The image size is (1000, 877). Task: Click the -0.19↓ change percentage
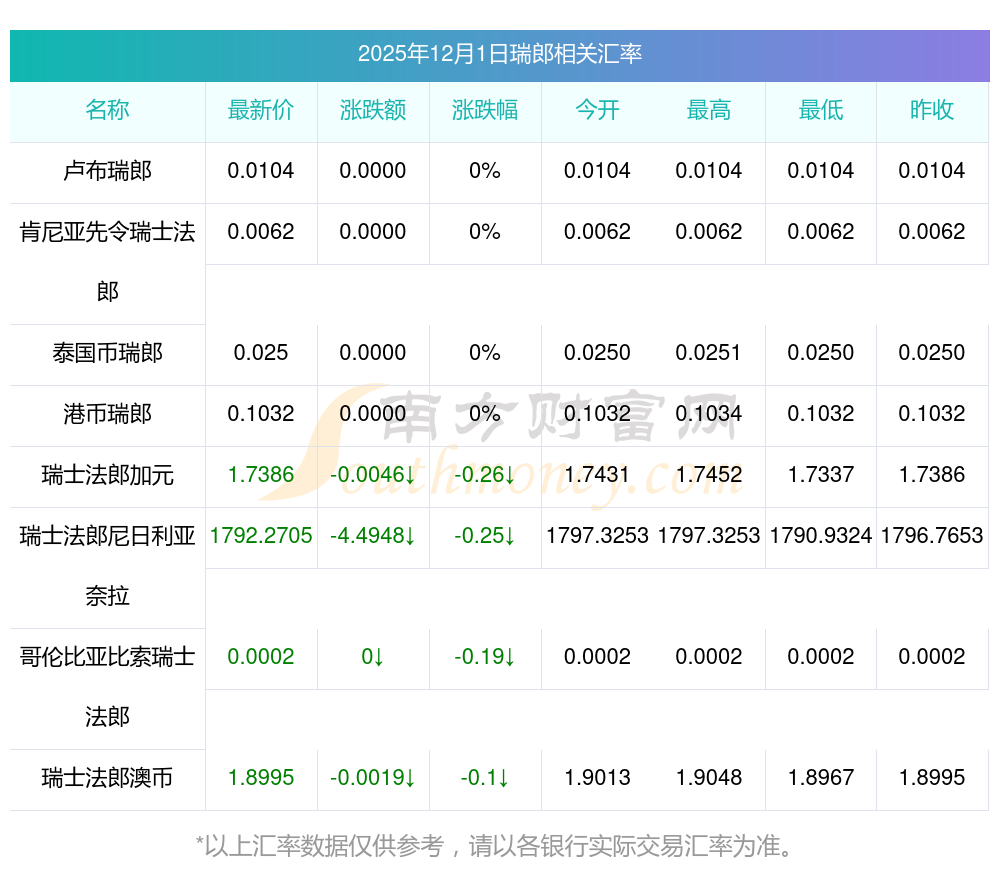485,657
